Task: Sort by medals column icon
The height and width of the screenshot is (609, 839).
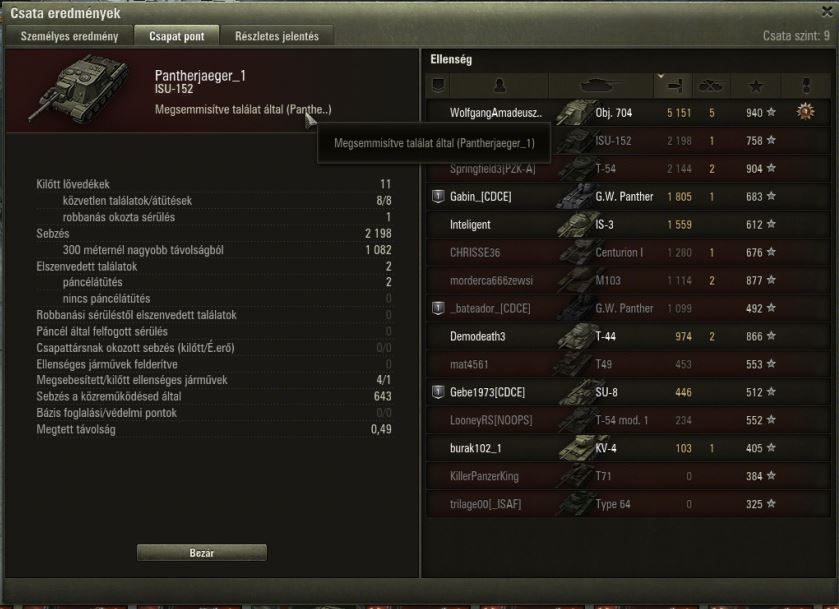Action: [x=806, y=86]
